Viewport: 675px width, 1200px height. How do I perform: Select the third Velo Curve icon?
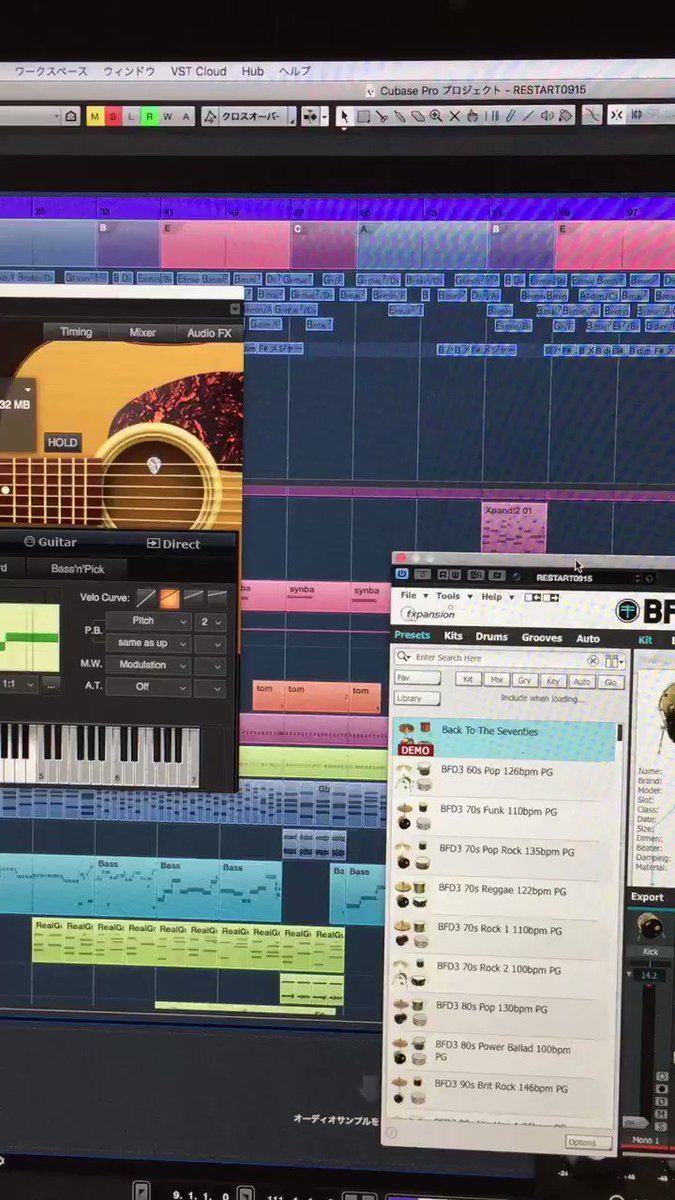(x=193, y=597)
